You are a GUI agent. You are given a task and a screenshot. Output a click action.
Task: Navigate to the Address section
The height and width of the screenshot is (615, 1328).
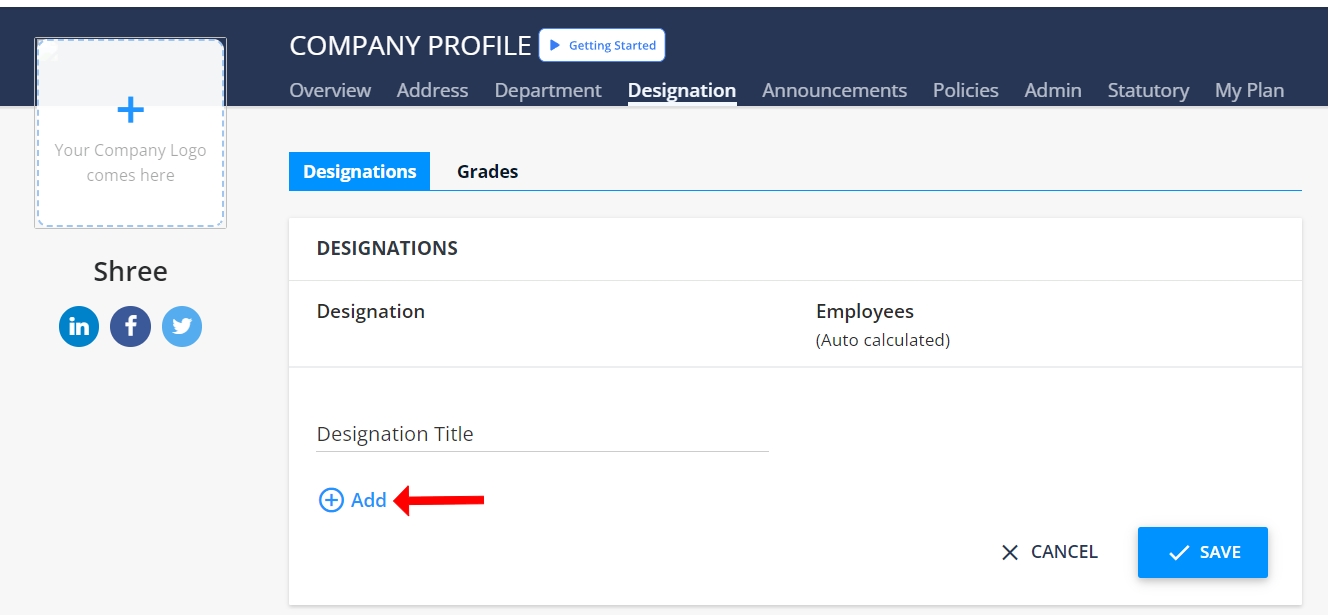pyautogui.click(x=432, y=90)
